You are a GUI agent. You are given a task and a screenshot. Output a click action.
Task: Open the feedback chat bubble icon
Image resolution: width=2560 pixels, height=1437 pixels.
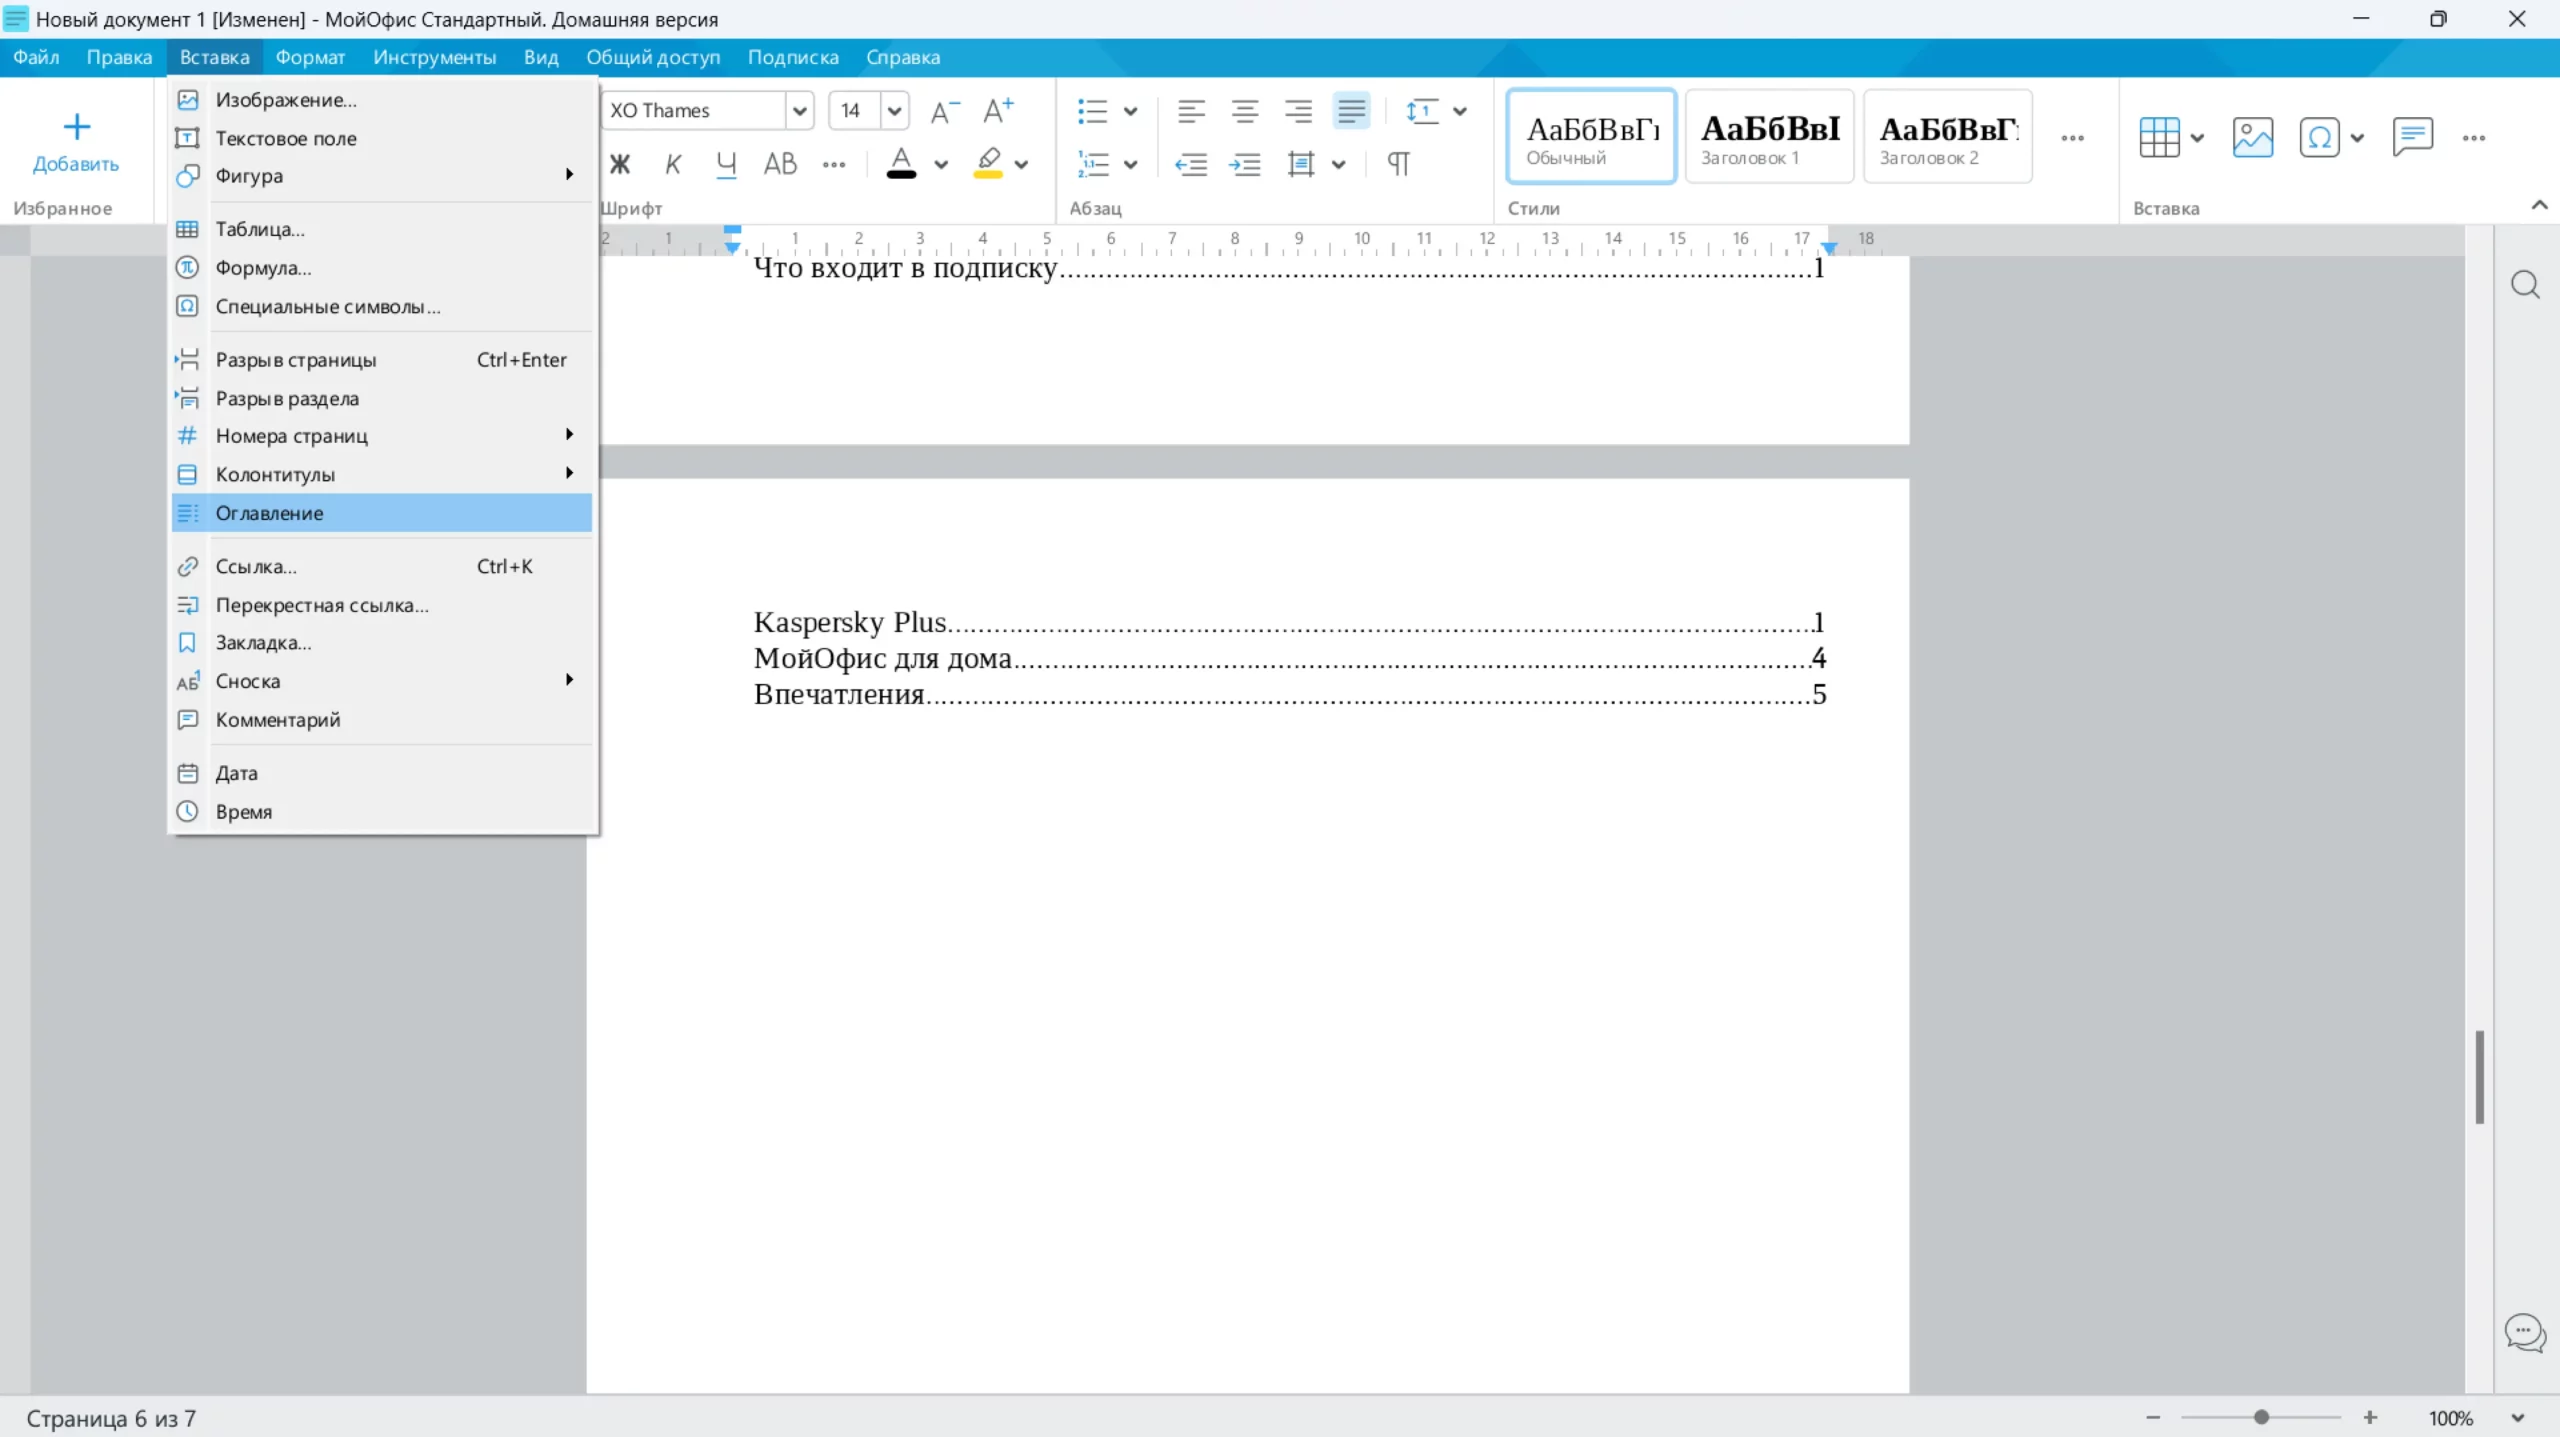pyautogui.click(x=2524, y=1333)
